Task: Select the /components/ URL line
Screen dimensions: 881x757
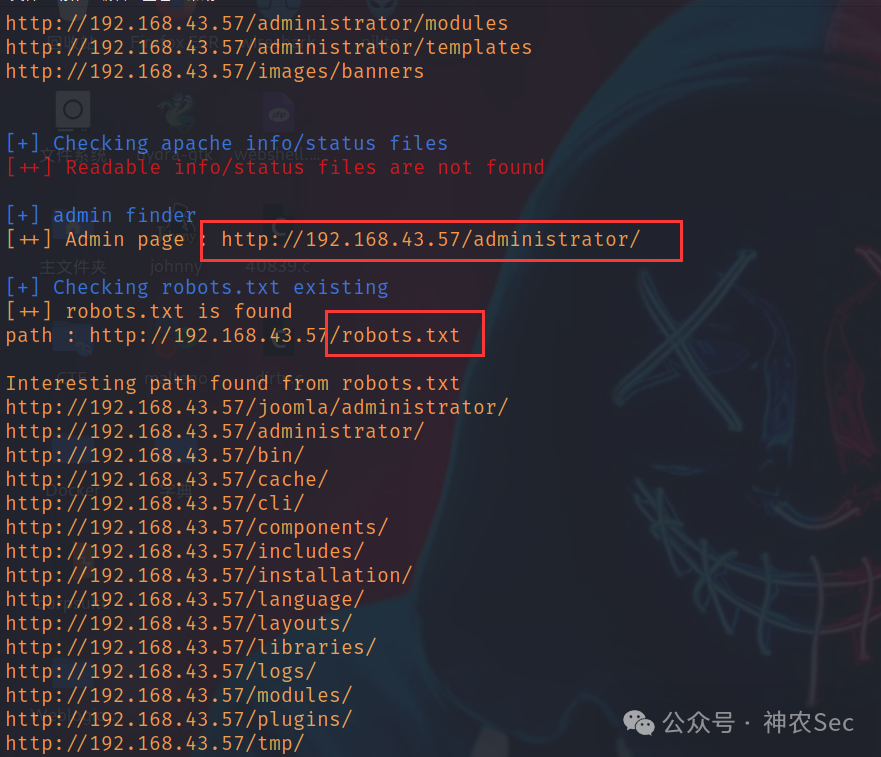Action: pos(197,528)
